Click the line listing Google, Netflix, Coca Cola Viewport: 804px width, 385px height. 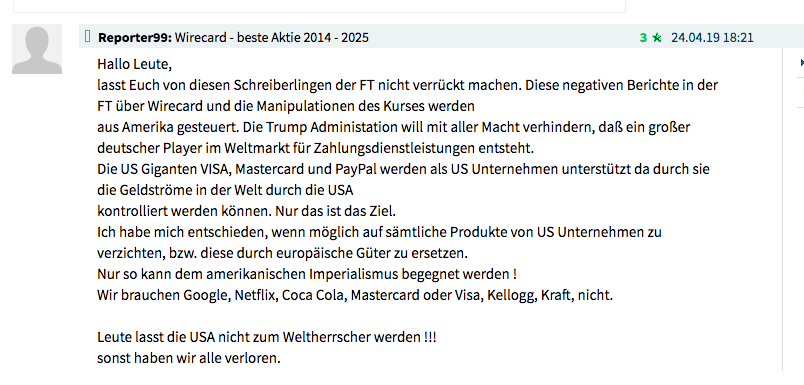(x=355, y=295)
